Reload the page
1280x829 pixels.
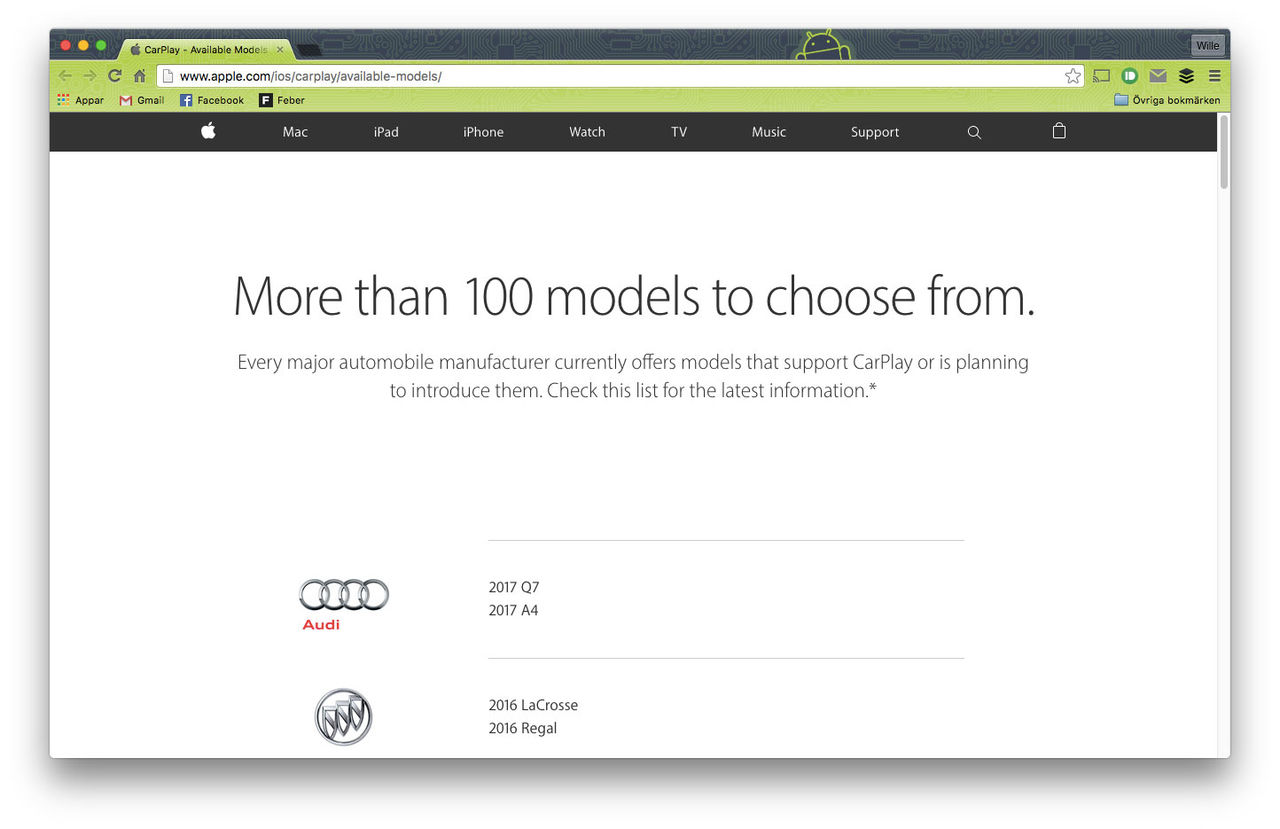tap(114, 75)
